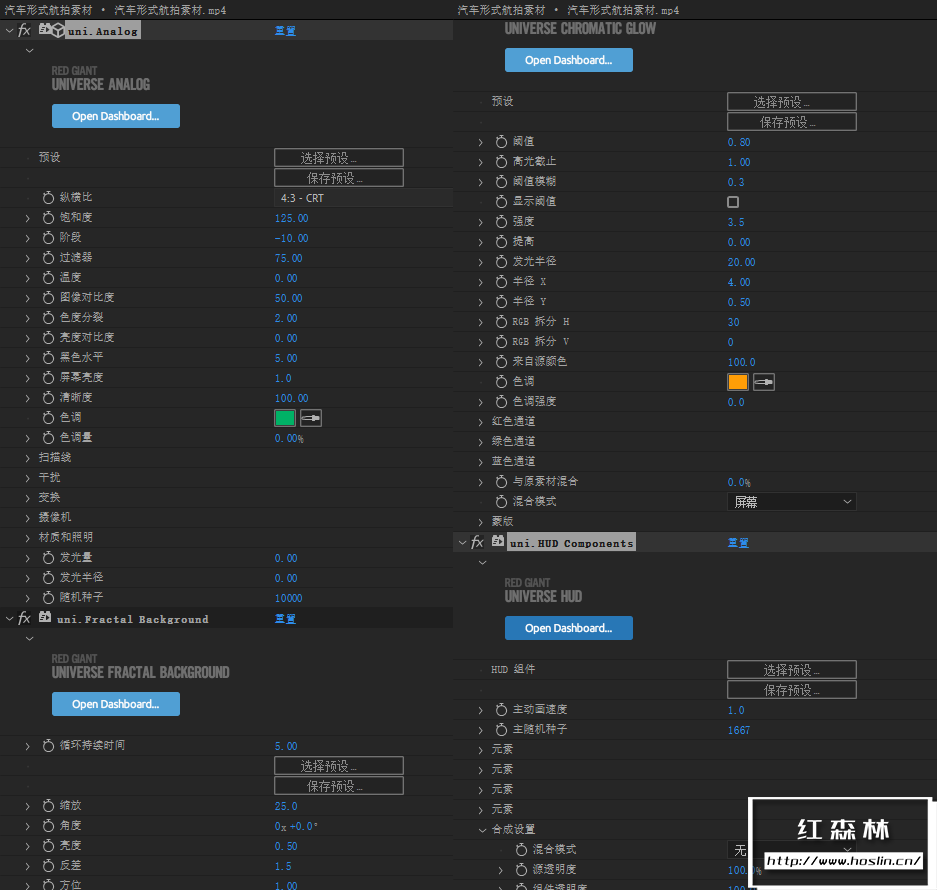The width and height of the screenshot is (937, 890).
Task: Expand the 摄像机 group
Action: pyautogui.click(x=27, y=518)
